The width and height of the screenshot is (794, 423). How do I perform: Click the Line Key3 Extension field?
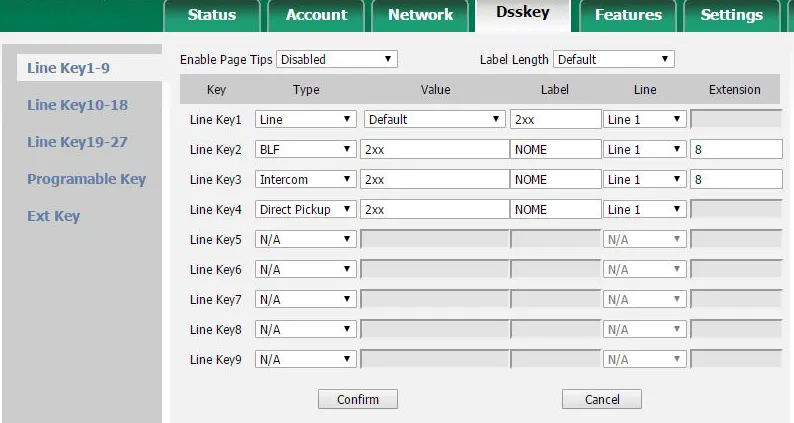pos(735,180)
